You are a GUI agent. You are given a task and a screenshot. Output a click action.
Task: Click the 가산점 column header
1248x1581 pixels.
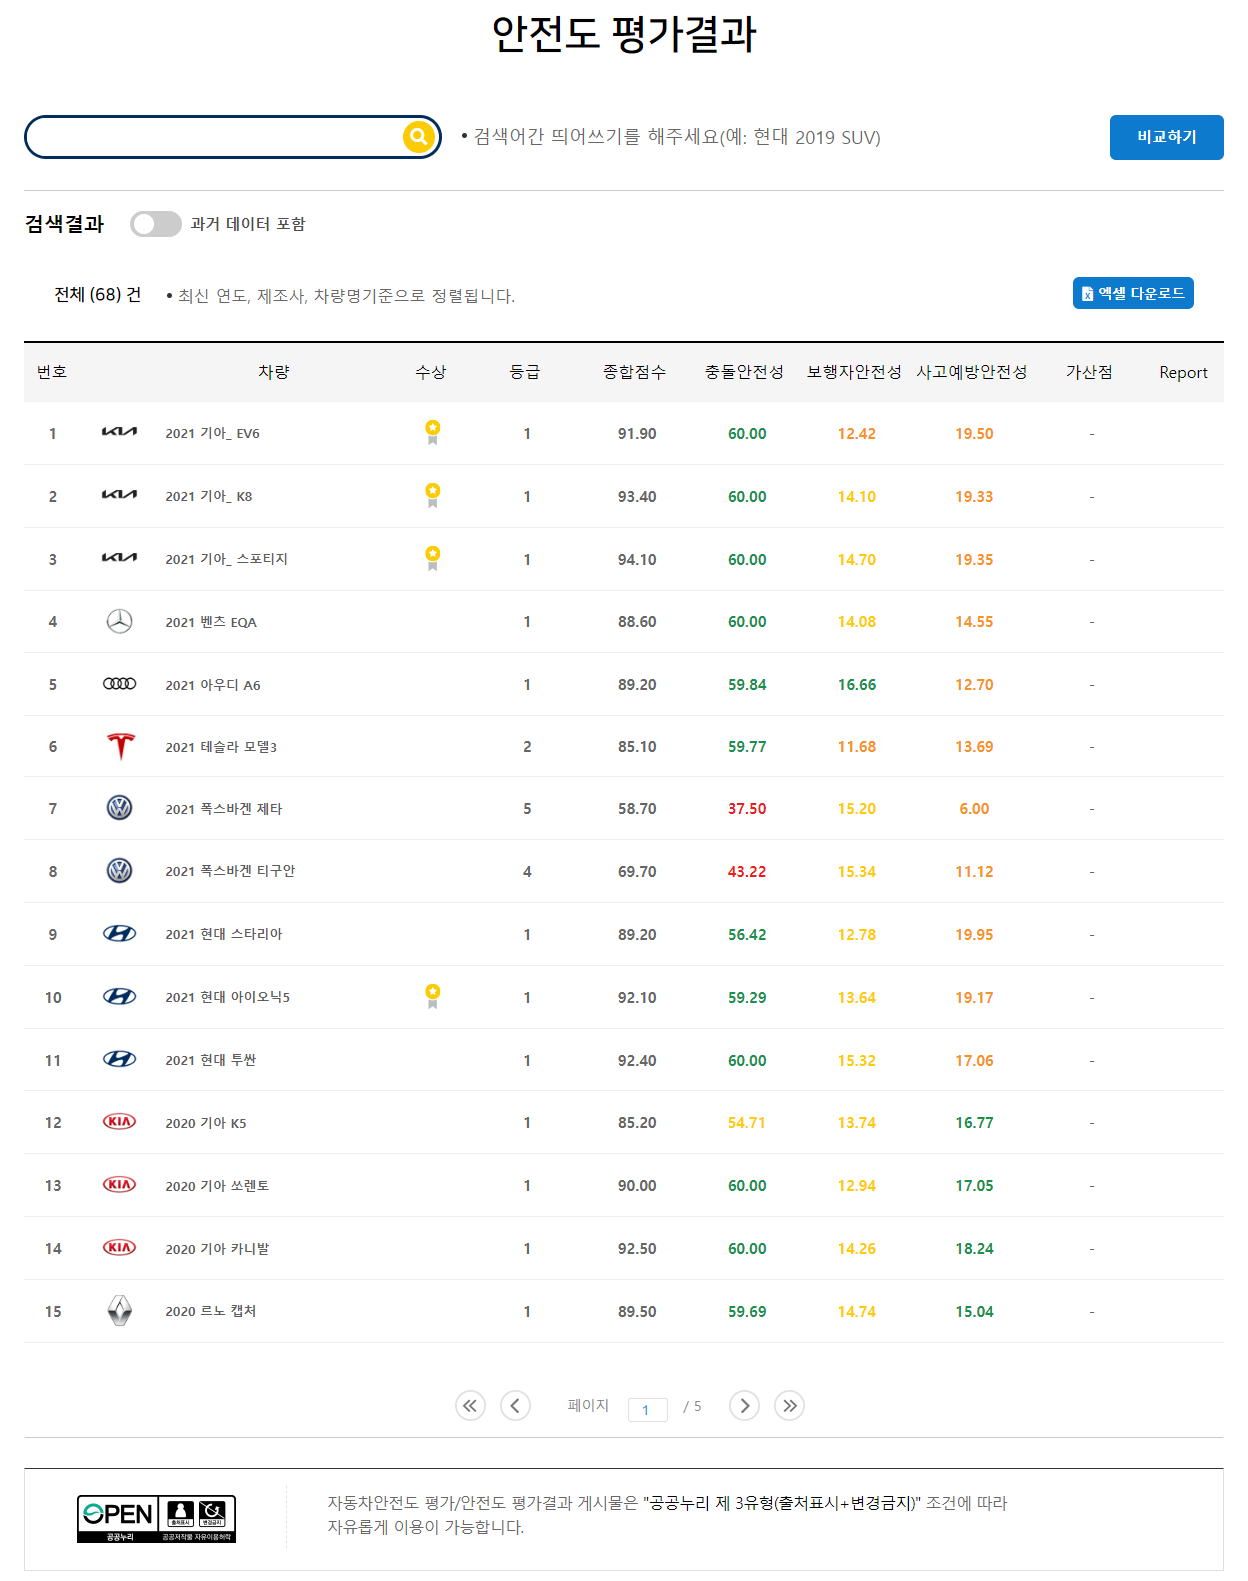[1089, 372]
